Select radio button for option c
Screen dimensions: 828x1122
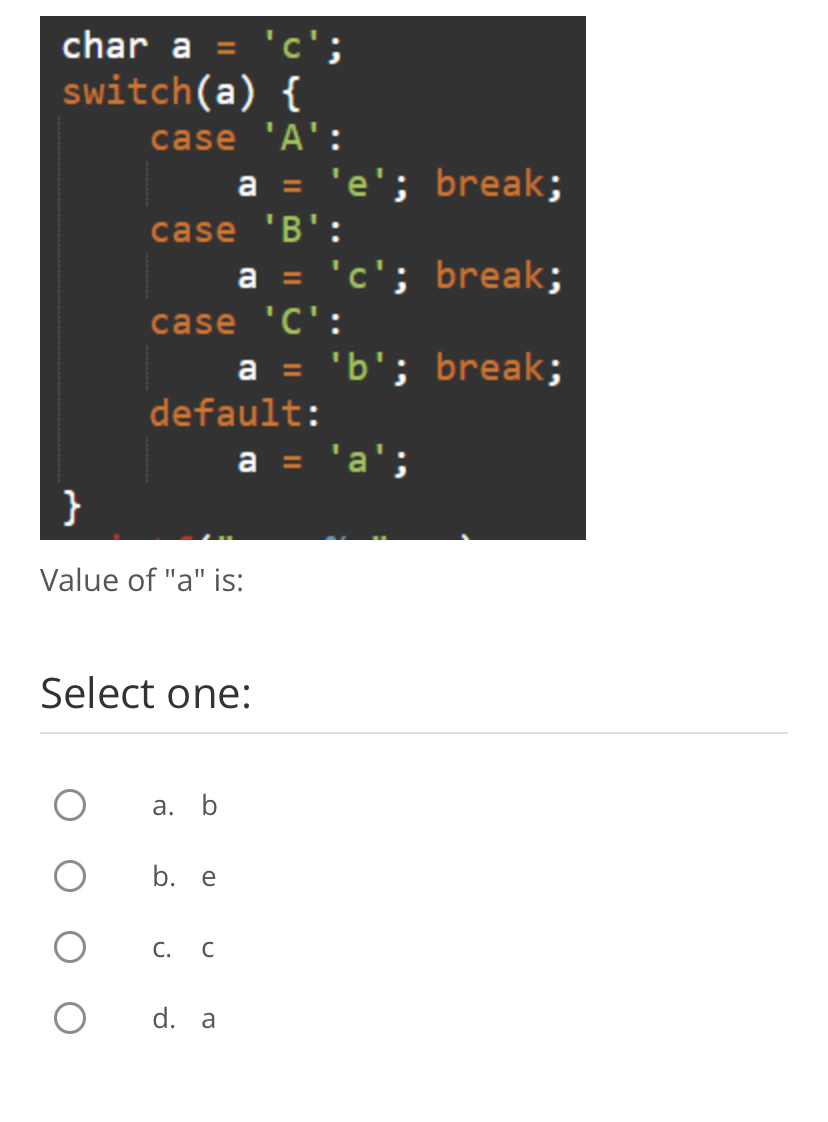69,947
